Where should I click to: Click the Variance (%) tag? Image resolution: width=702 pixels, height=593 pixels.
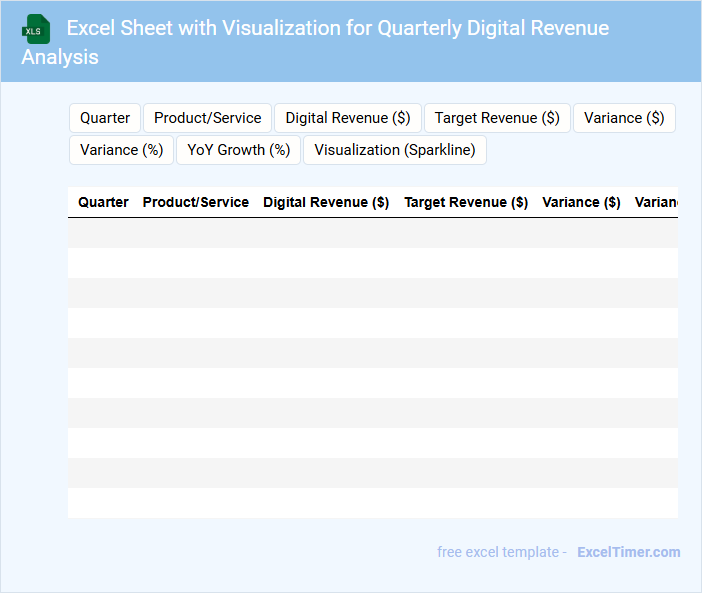[121, 150]
